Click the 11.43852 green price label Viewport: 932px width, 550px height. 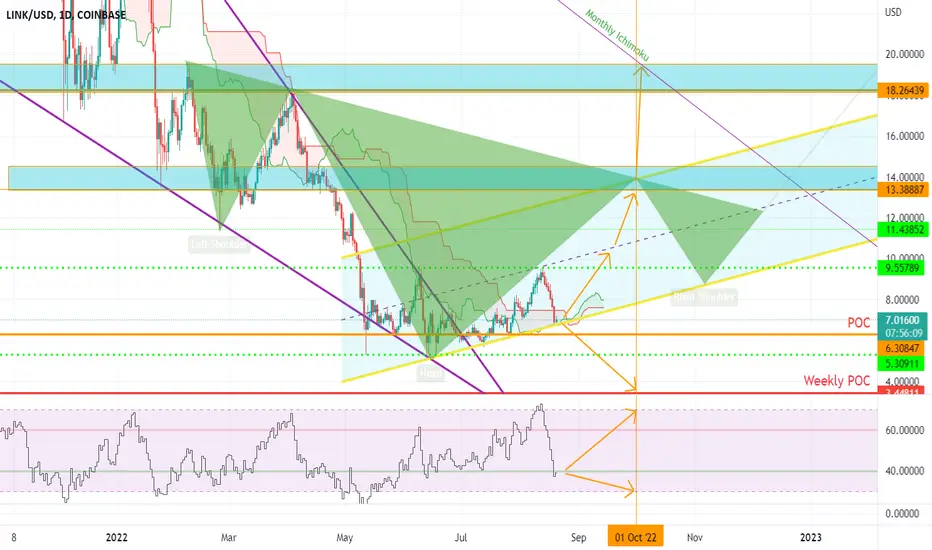(x=903, y=230)
